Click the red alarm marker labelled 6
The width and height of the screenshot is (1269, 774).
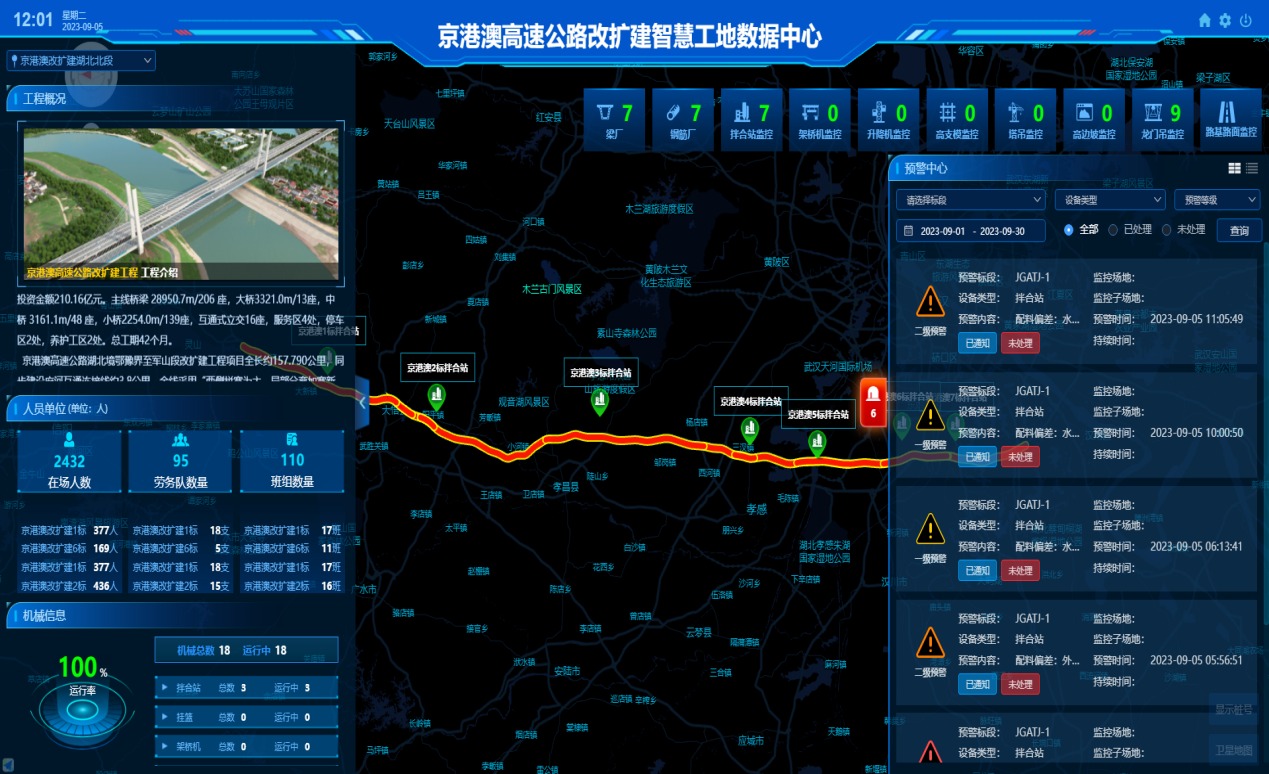pos(873,402)
